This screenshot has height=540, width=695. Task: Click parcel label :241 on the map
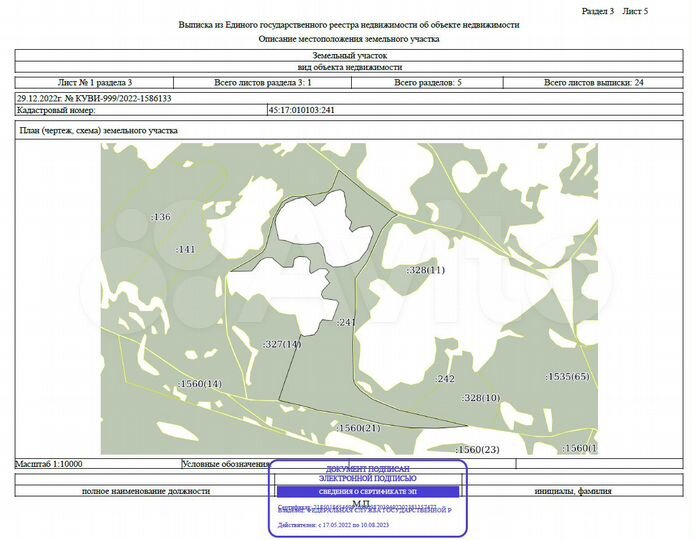point(346,322)
